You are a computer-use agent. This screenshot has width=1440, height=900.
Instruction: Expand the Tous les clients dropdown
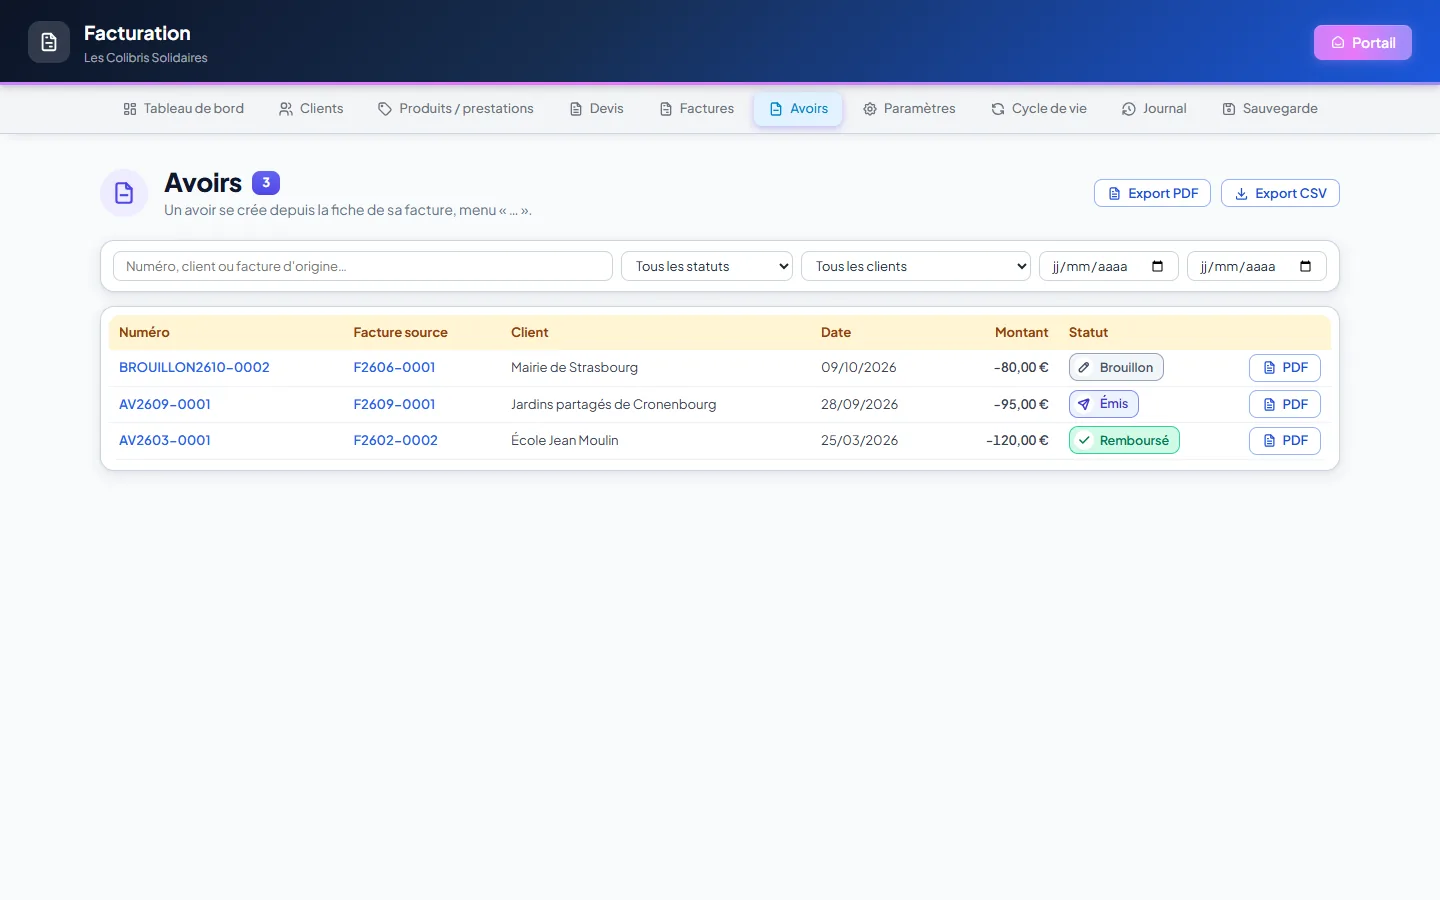(x=916, y=266)
